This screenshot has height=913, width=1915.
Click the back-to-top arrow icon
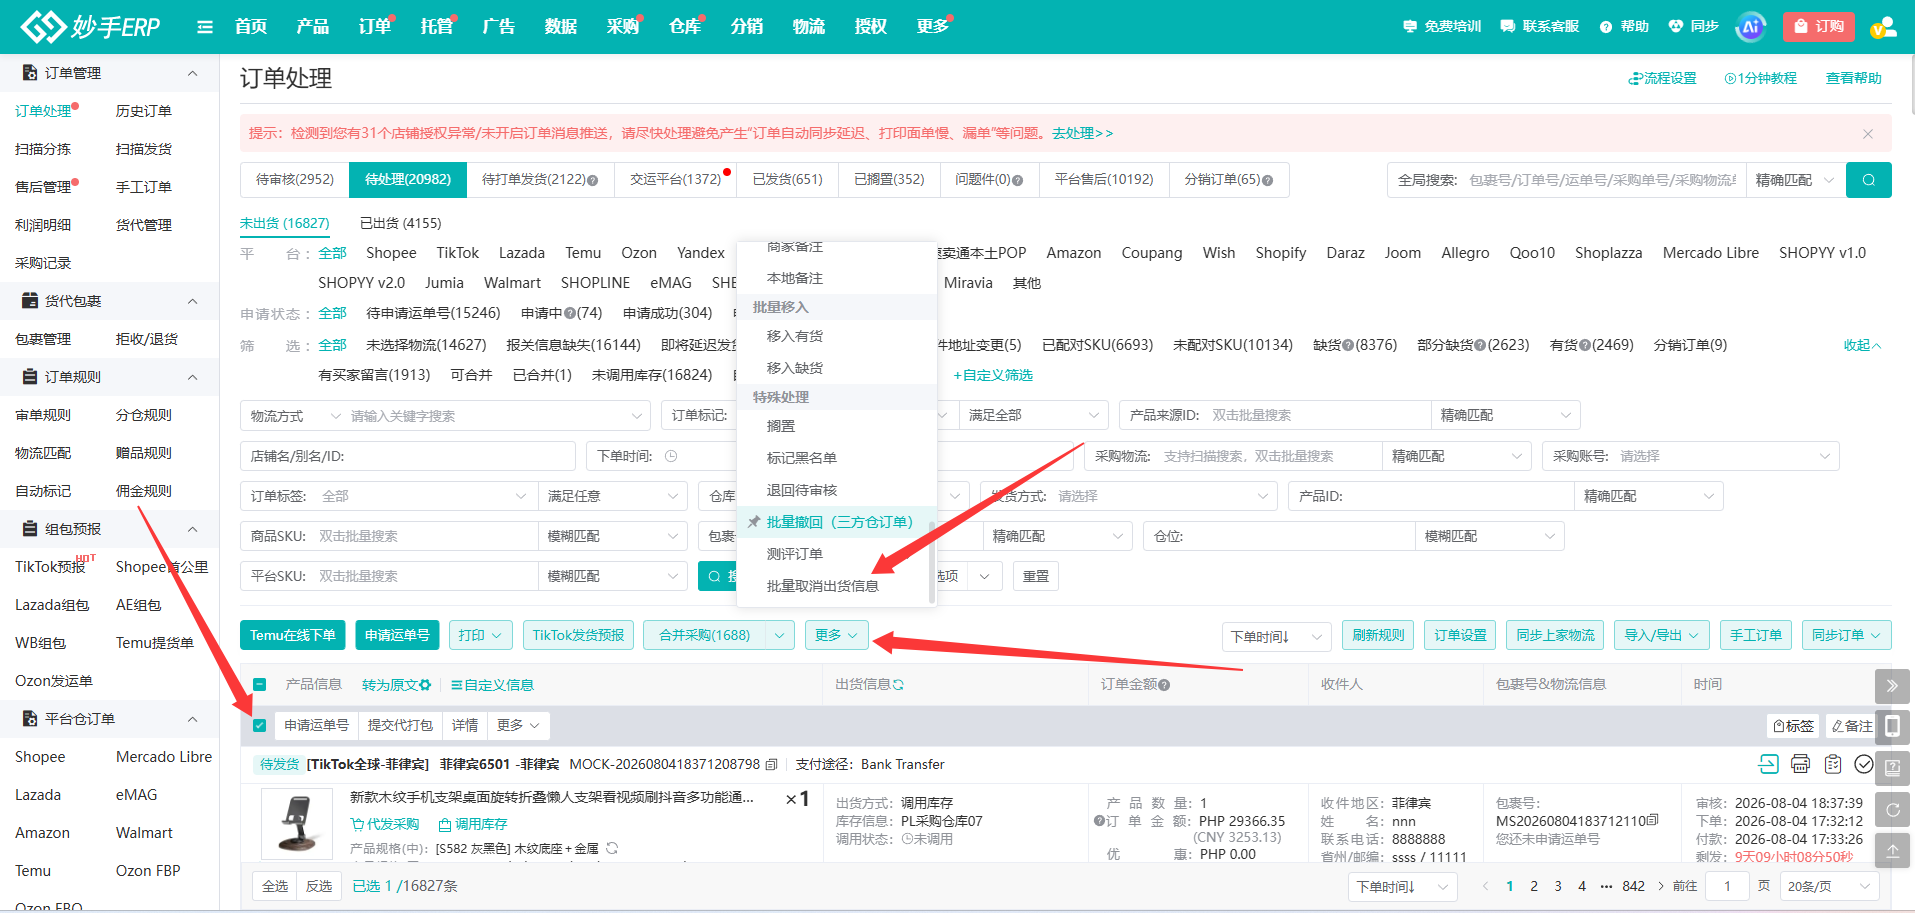(x=1892, y=850)
